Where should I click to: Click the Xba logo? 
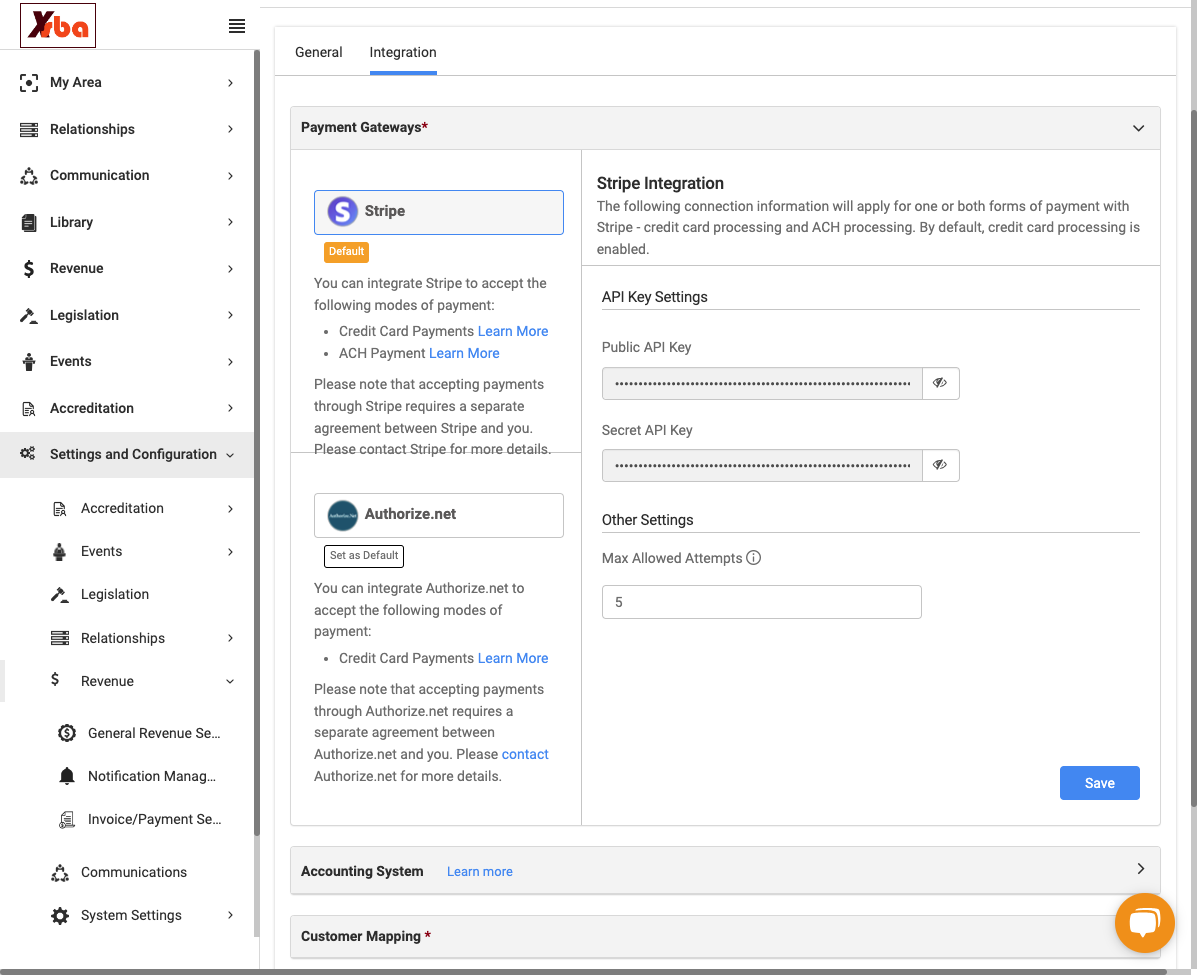pyautogui.click(x=58, y=25)
